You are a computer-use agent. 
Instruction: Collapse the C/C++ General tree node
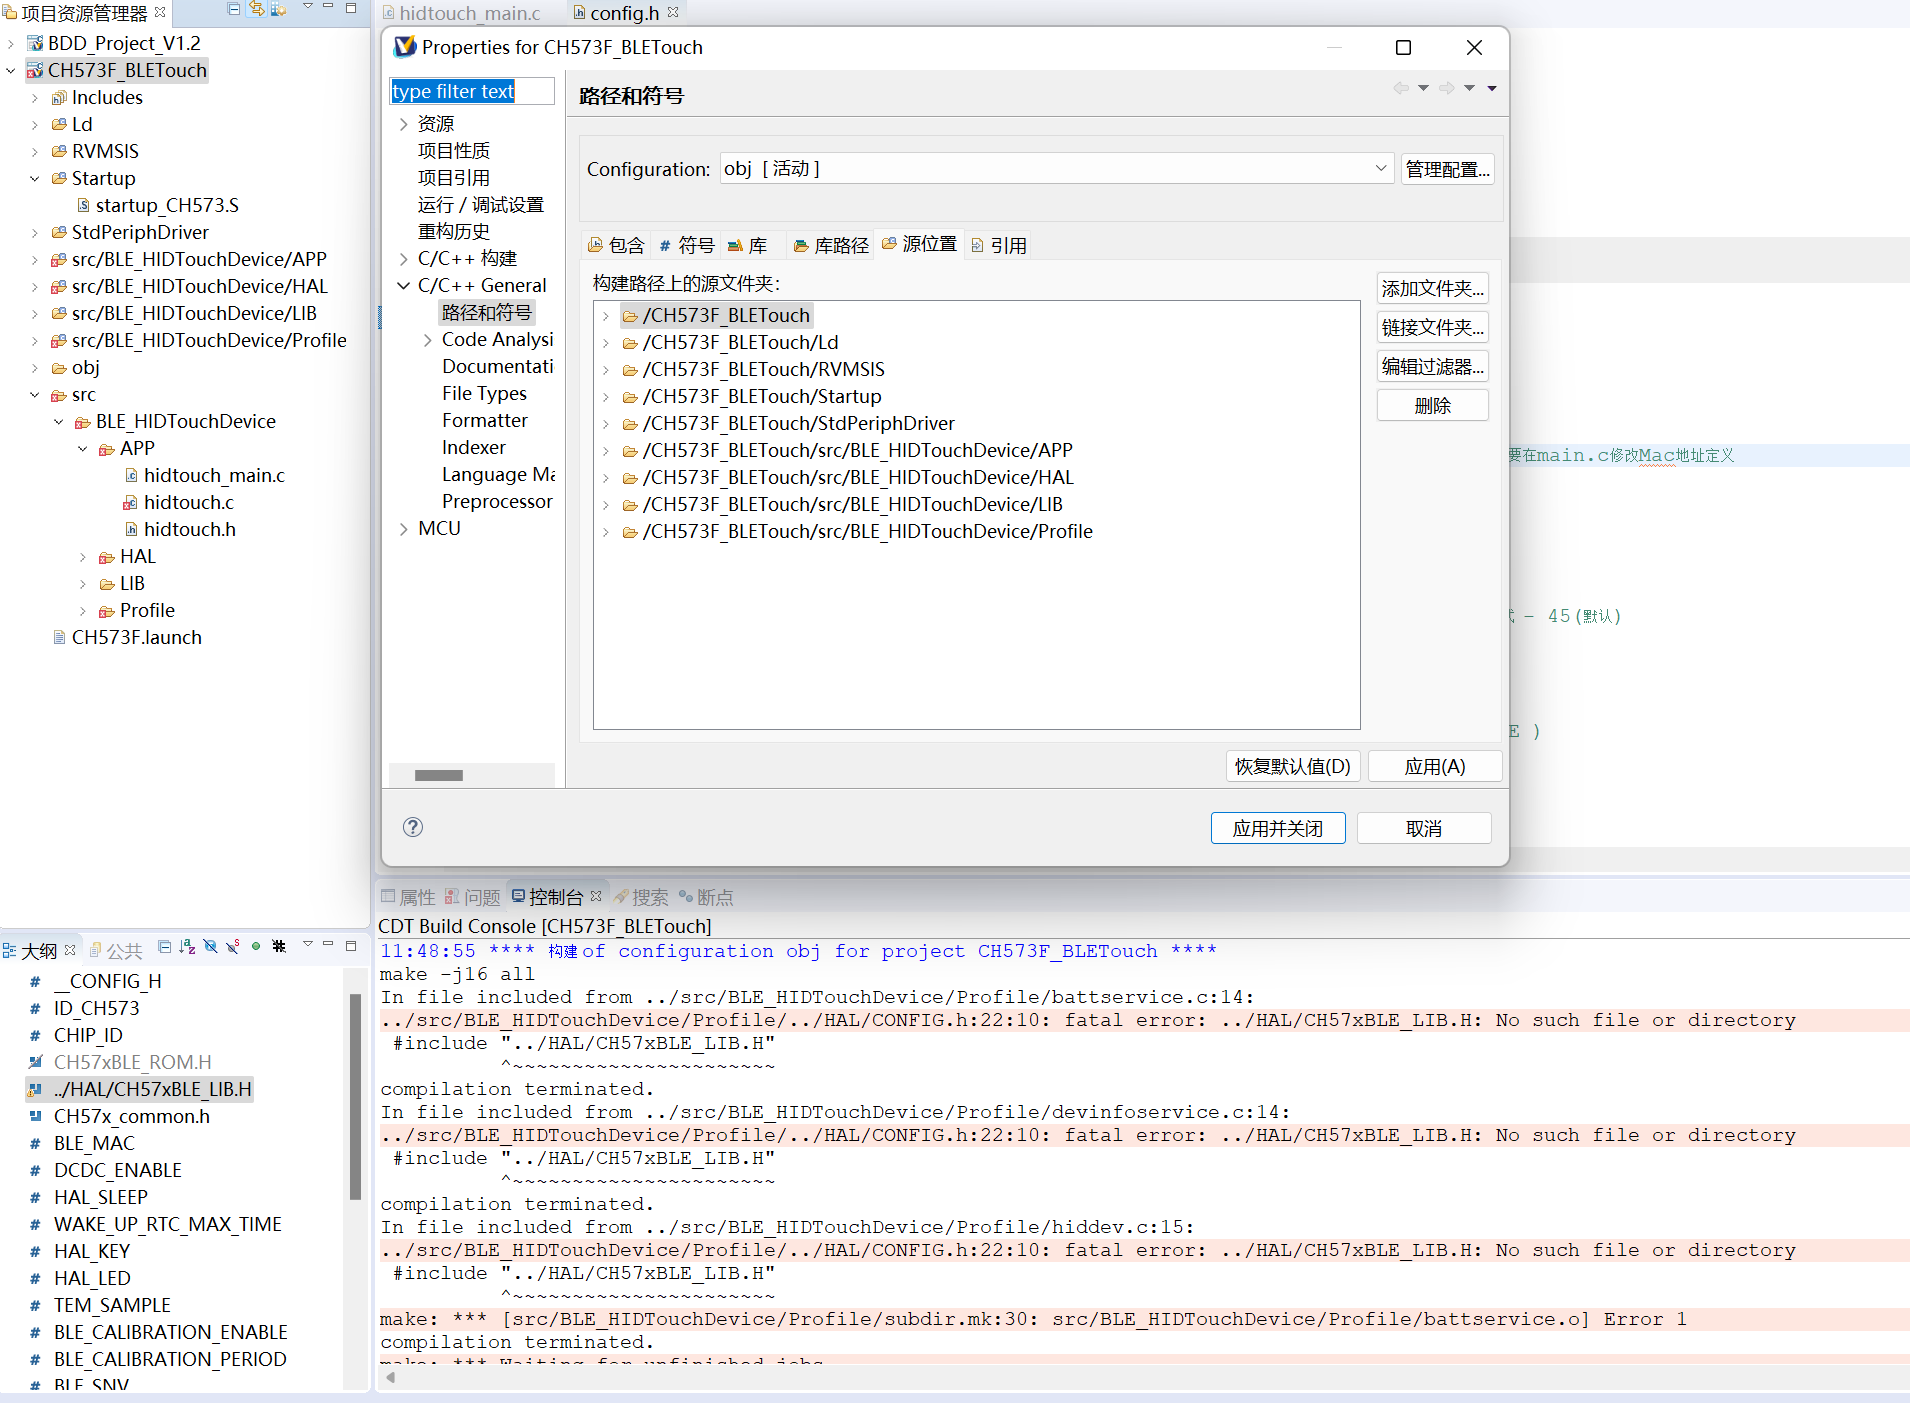click(x=404, y=286)
